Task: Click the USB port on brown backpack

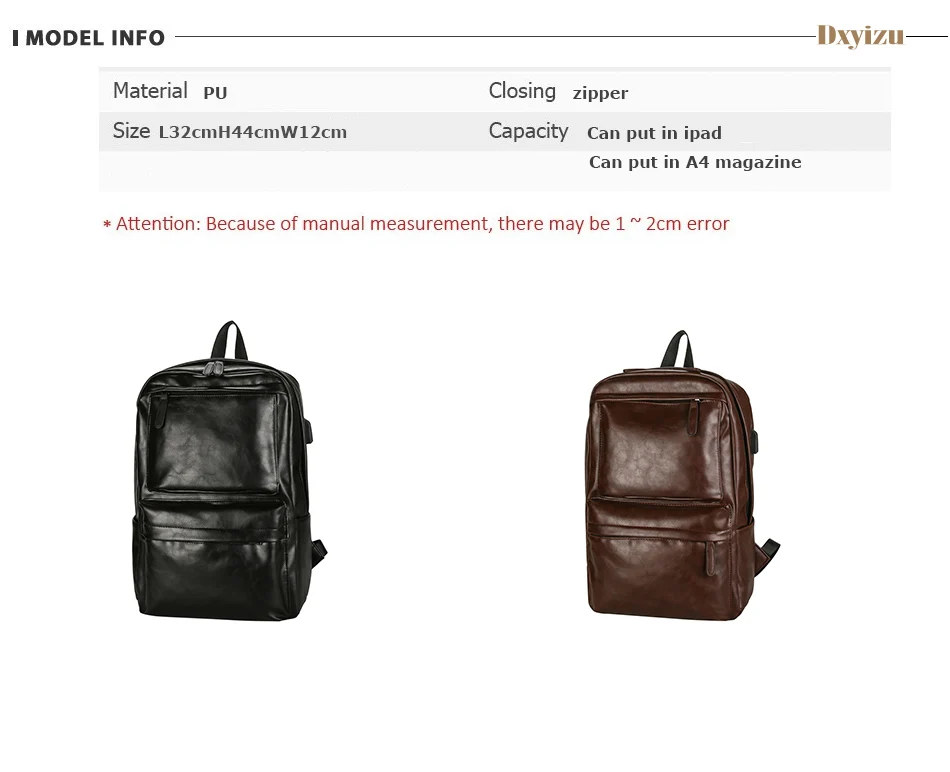Action: click(757, 436)
